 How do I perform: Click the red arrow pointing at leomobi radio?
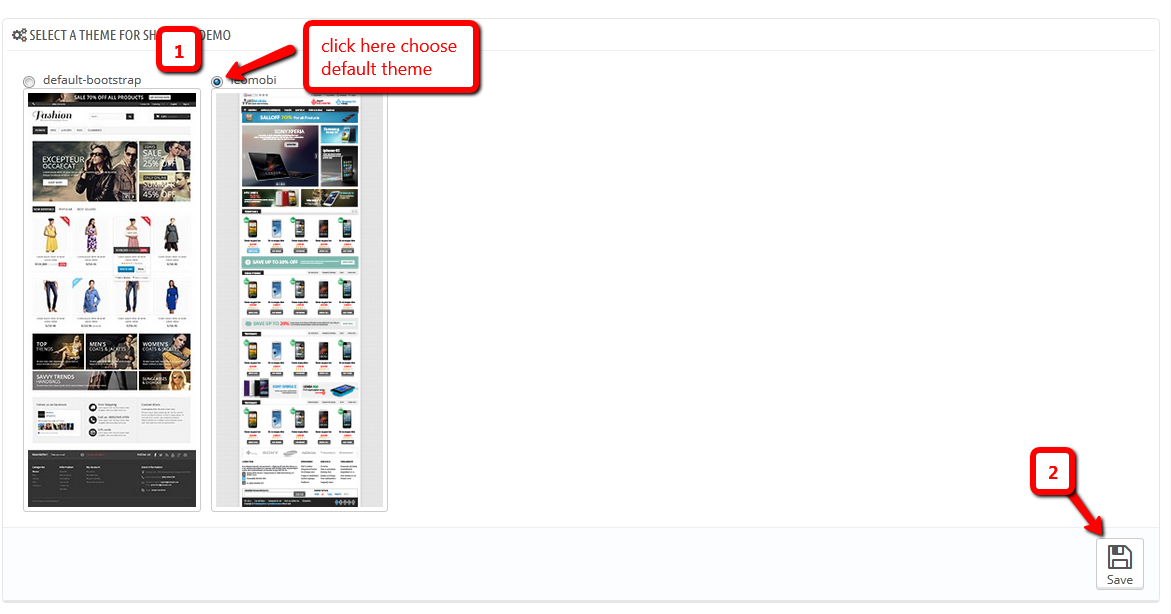(x=262, y=61)
